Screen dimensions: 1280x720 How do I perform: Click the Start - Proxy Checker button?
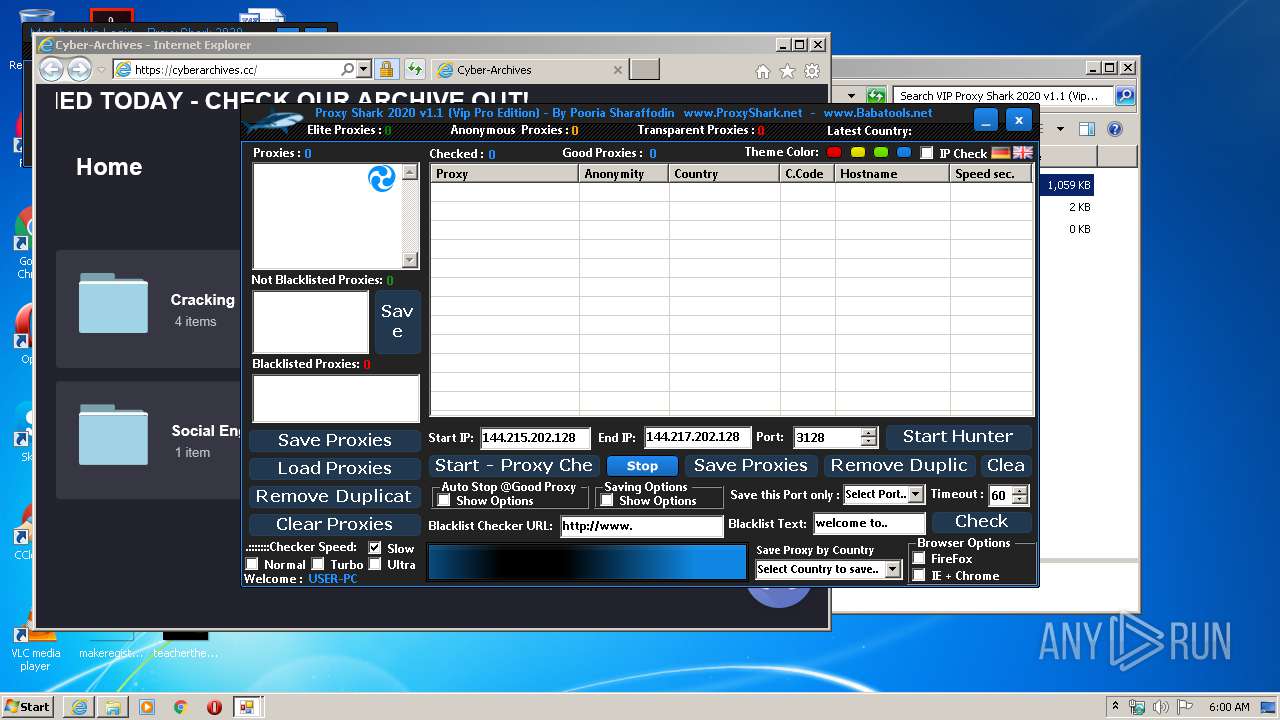514,465
